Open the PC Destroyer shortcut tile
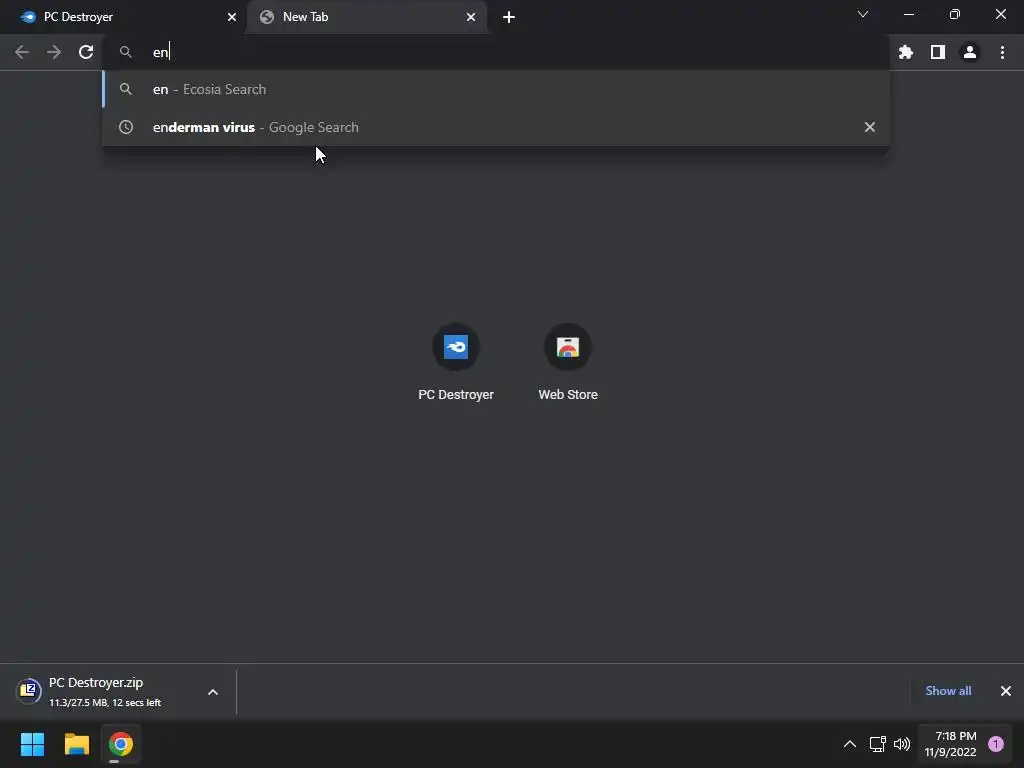The height and width of the screenshot is (768, 1024). click(x=456, y=363)
